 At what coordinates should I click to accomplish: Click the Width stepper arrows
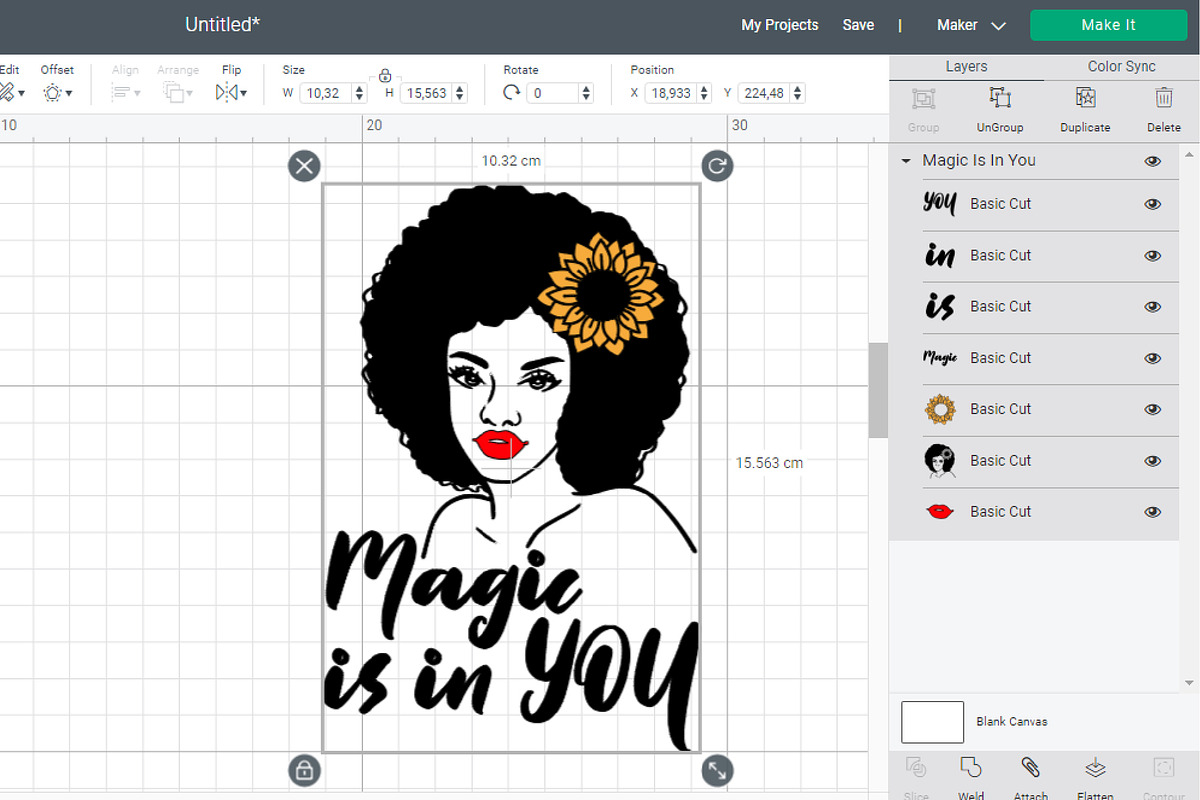[360, 93]
